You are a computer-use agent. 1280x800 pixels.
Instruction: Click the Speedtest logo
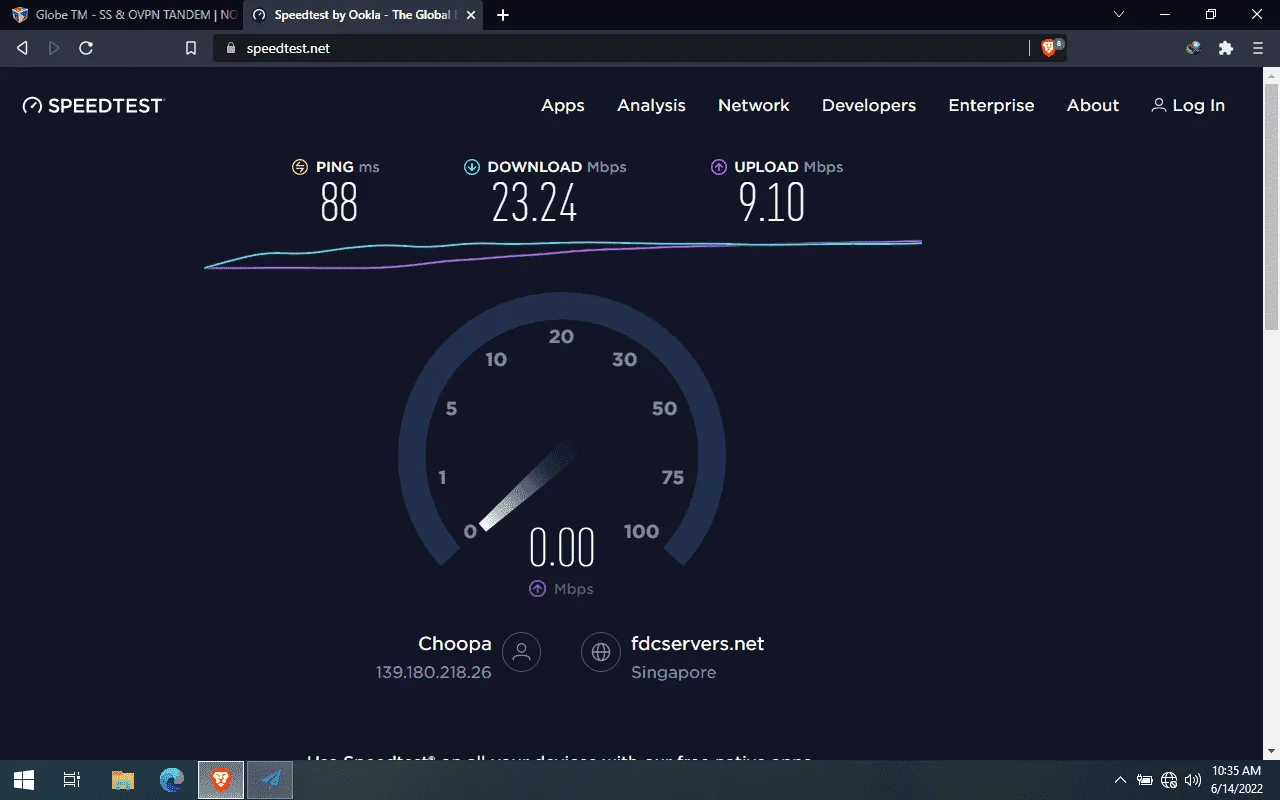(x=92, y=105)
